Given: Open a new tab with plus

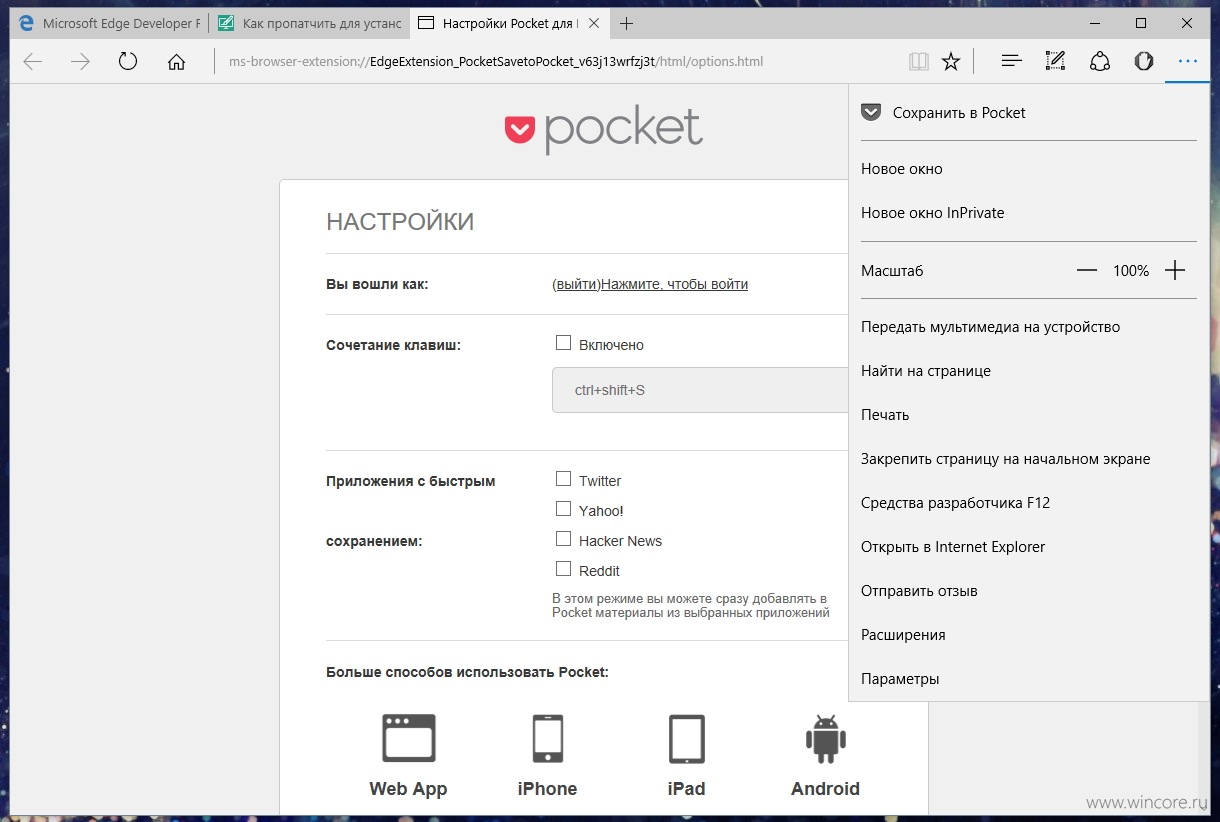Looking at the screenshot, I should pos(626,23).
